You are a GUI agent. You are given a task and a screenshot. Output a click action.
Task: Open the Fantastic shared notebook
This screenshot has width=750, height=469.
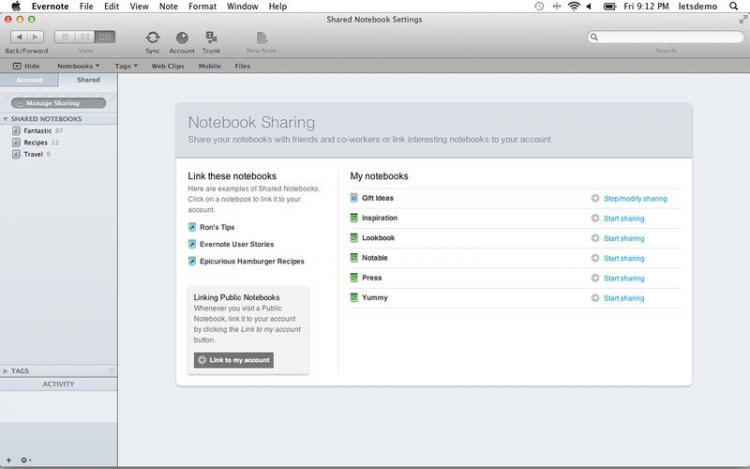click(38, 131)
